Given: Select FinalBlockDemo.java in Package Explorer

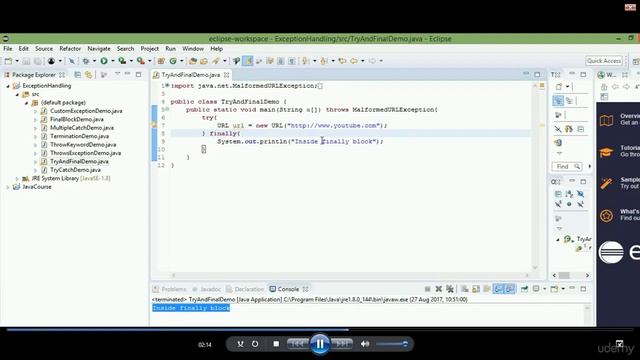Looking at the screenshot, I should (x=77, y=120).
